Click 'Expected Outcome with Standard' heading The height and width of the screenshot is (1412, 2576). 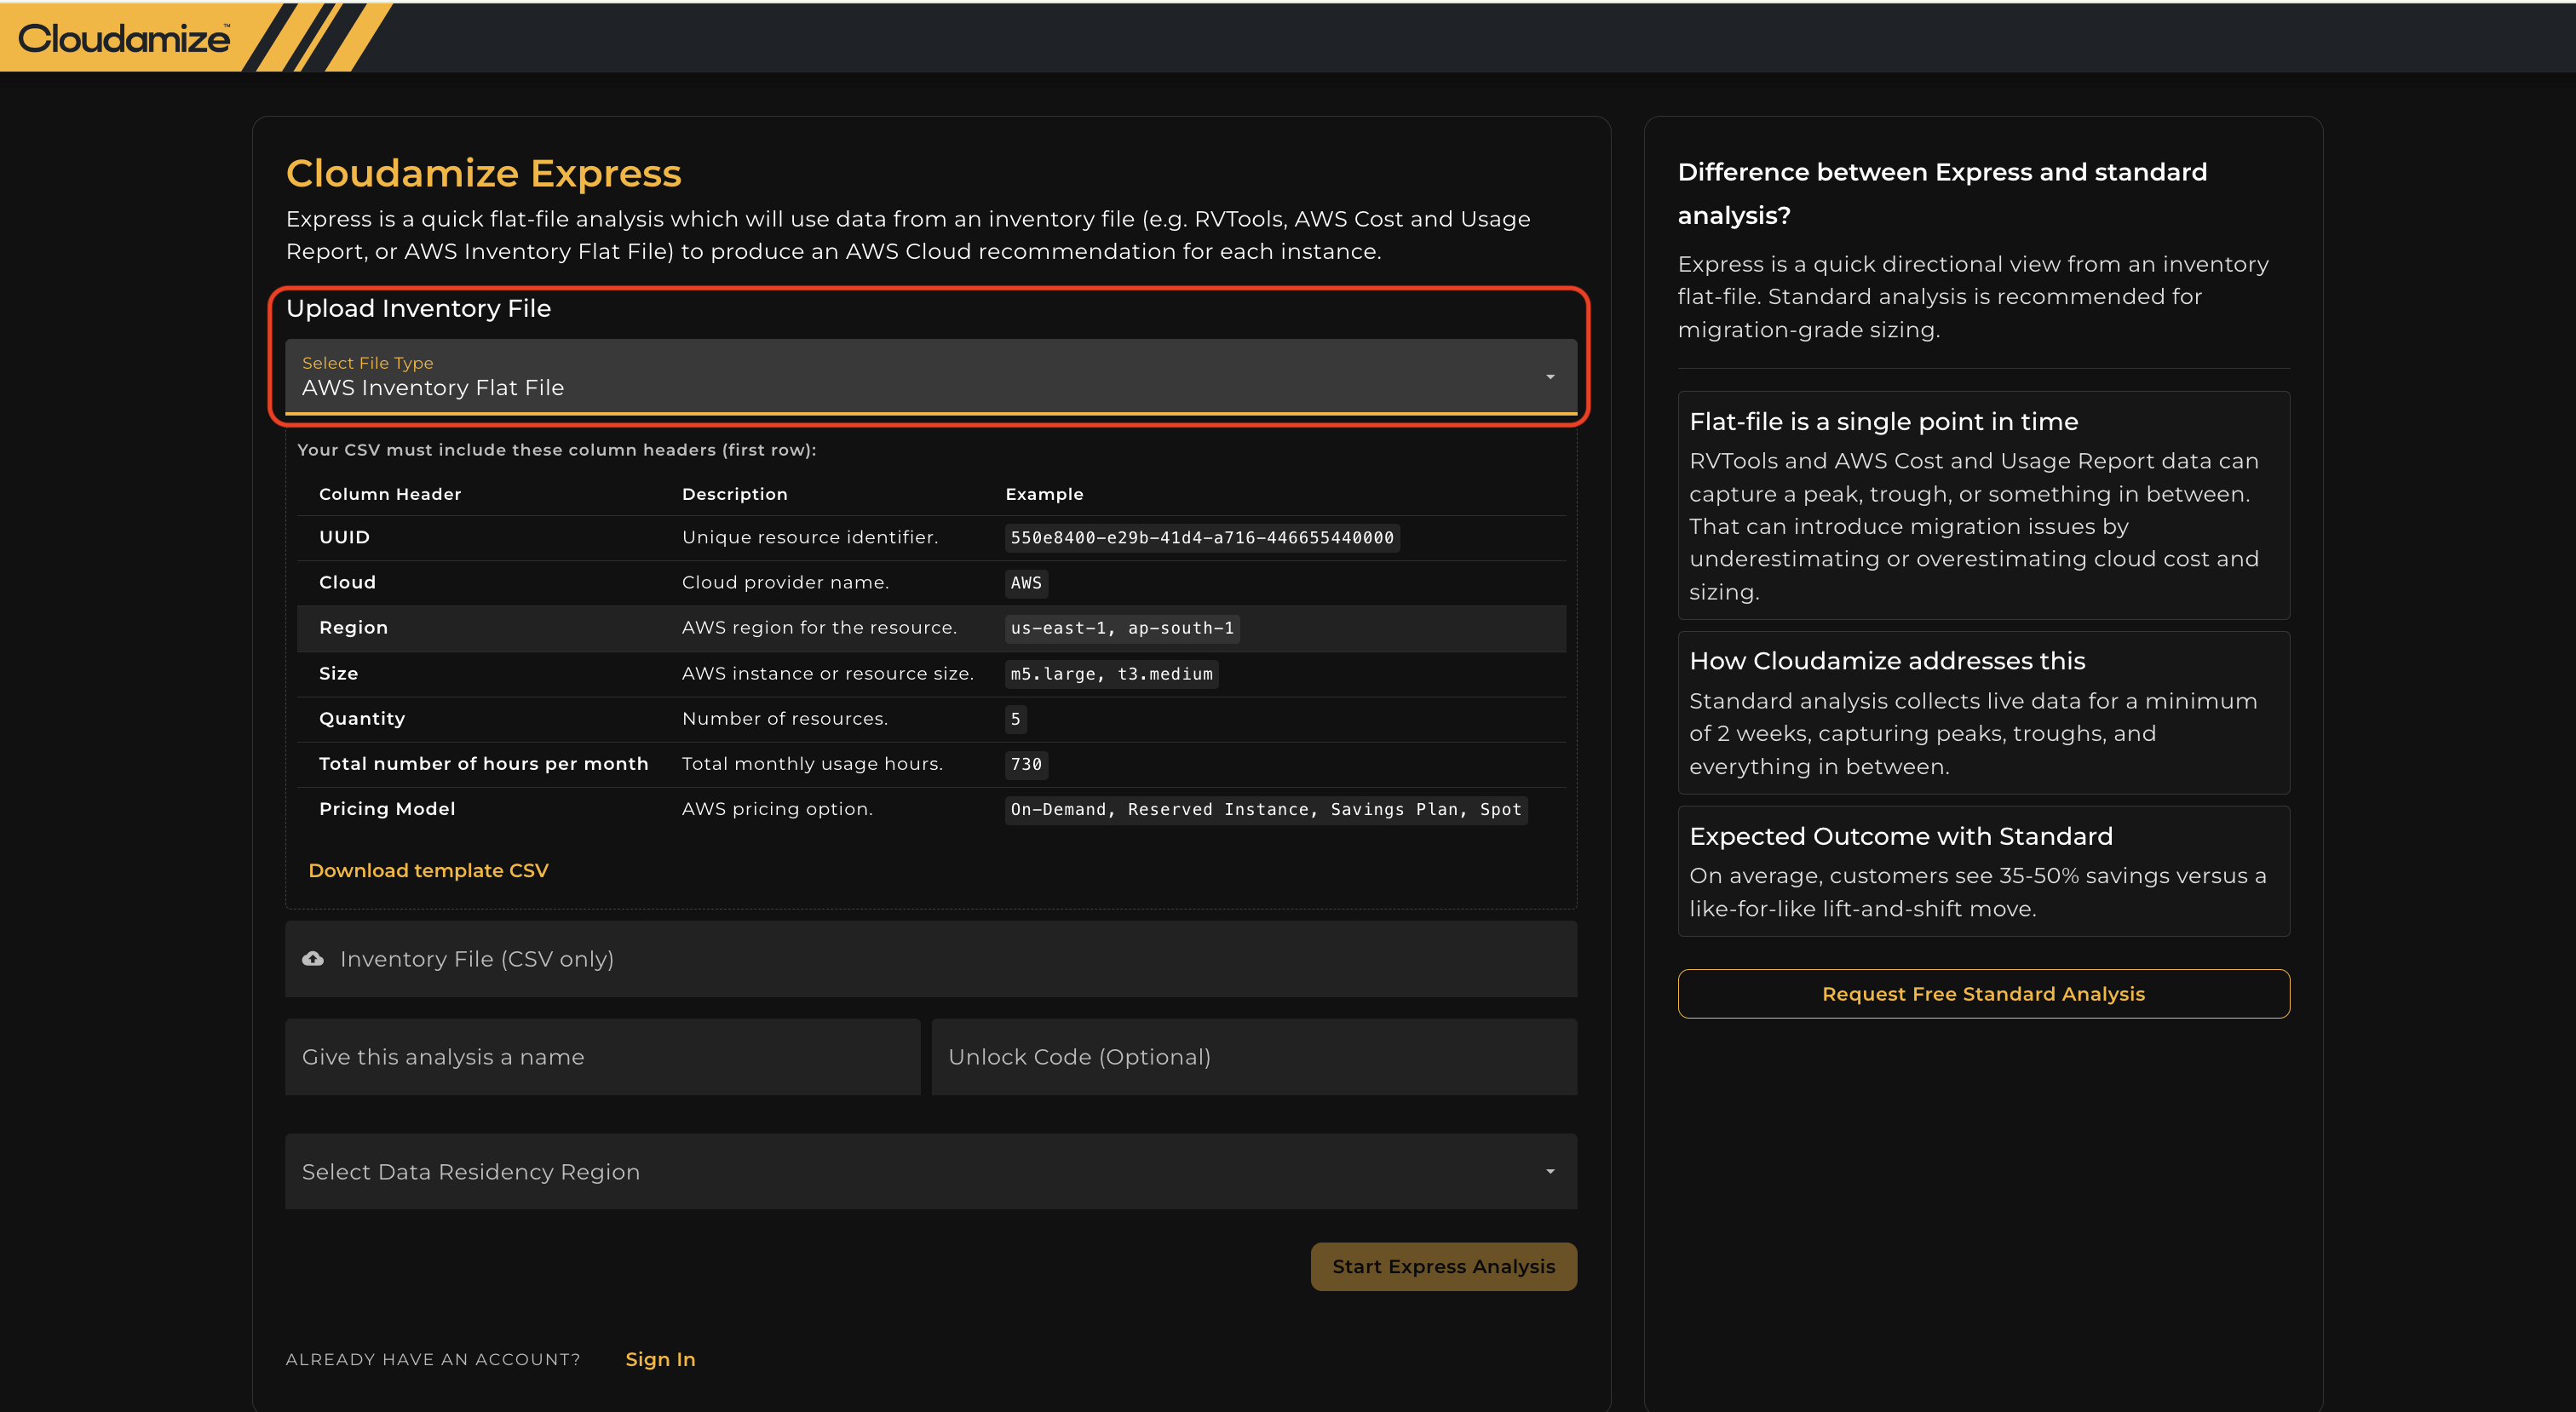(1901, 836)
